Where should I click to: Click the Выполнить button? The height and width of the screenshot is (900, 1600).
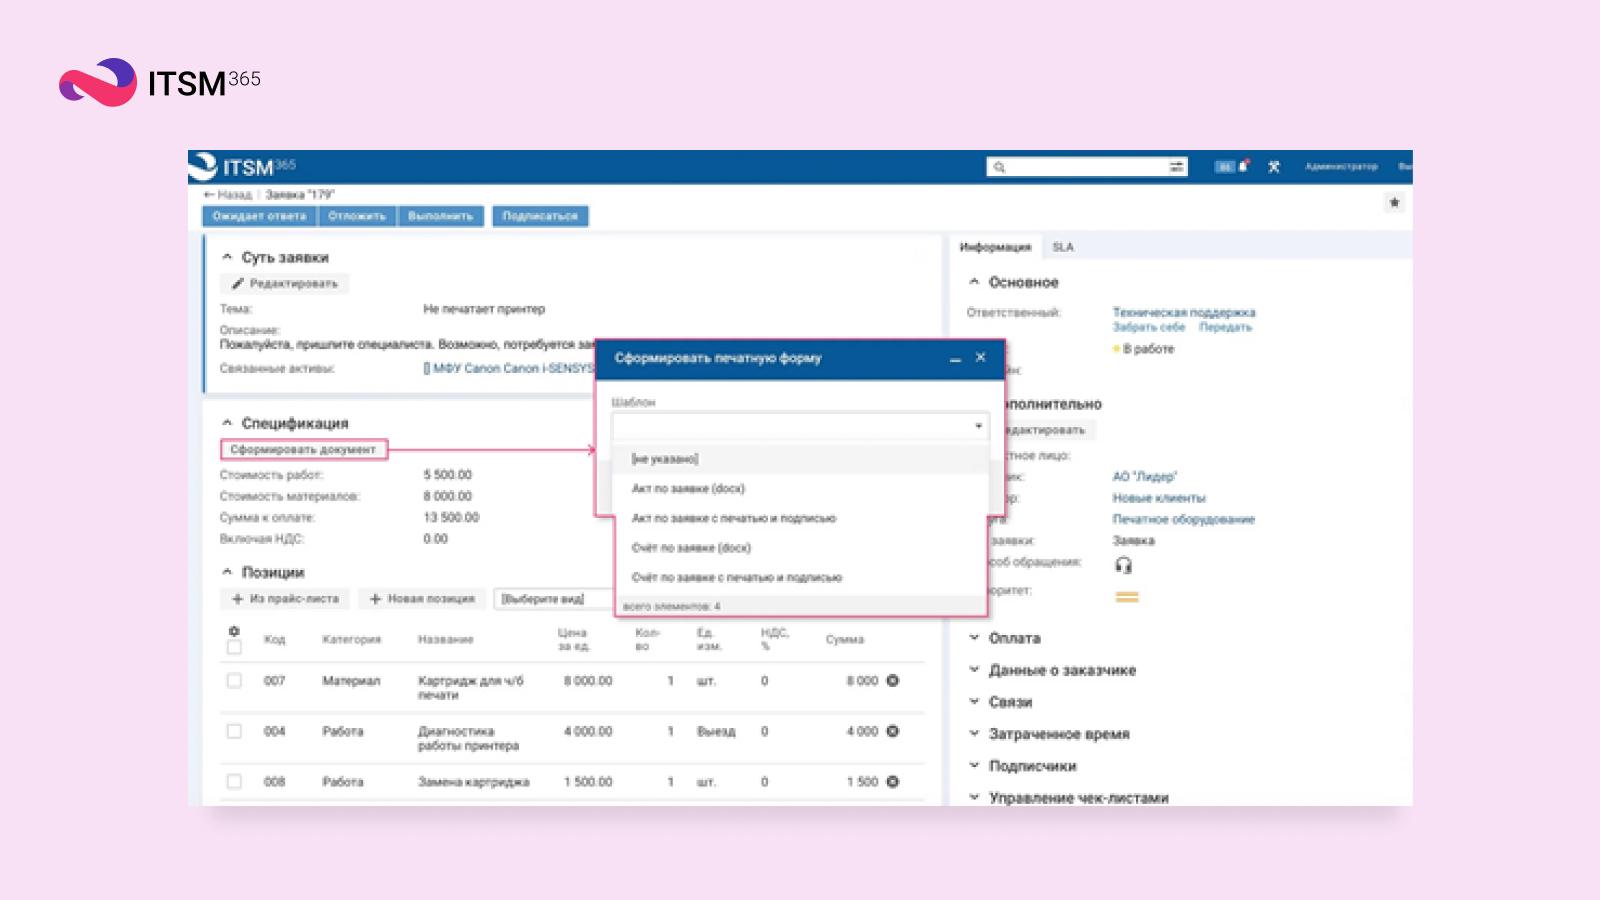coord(441,216)
